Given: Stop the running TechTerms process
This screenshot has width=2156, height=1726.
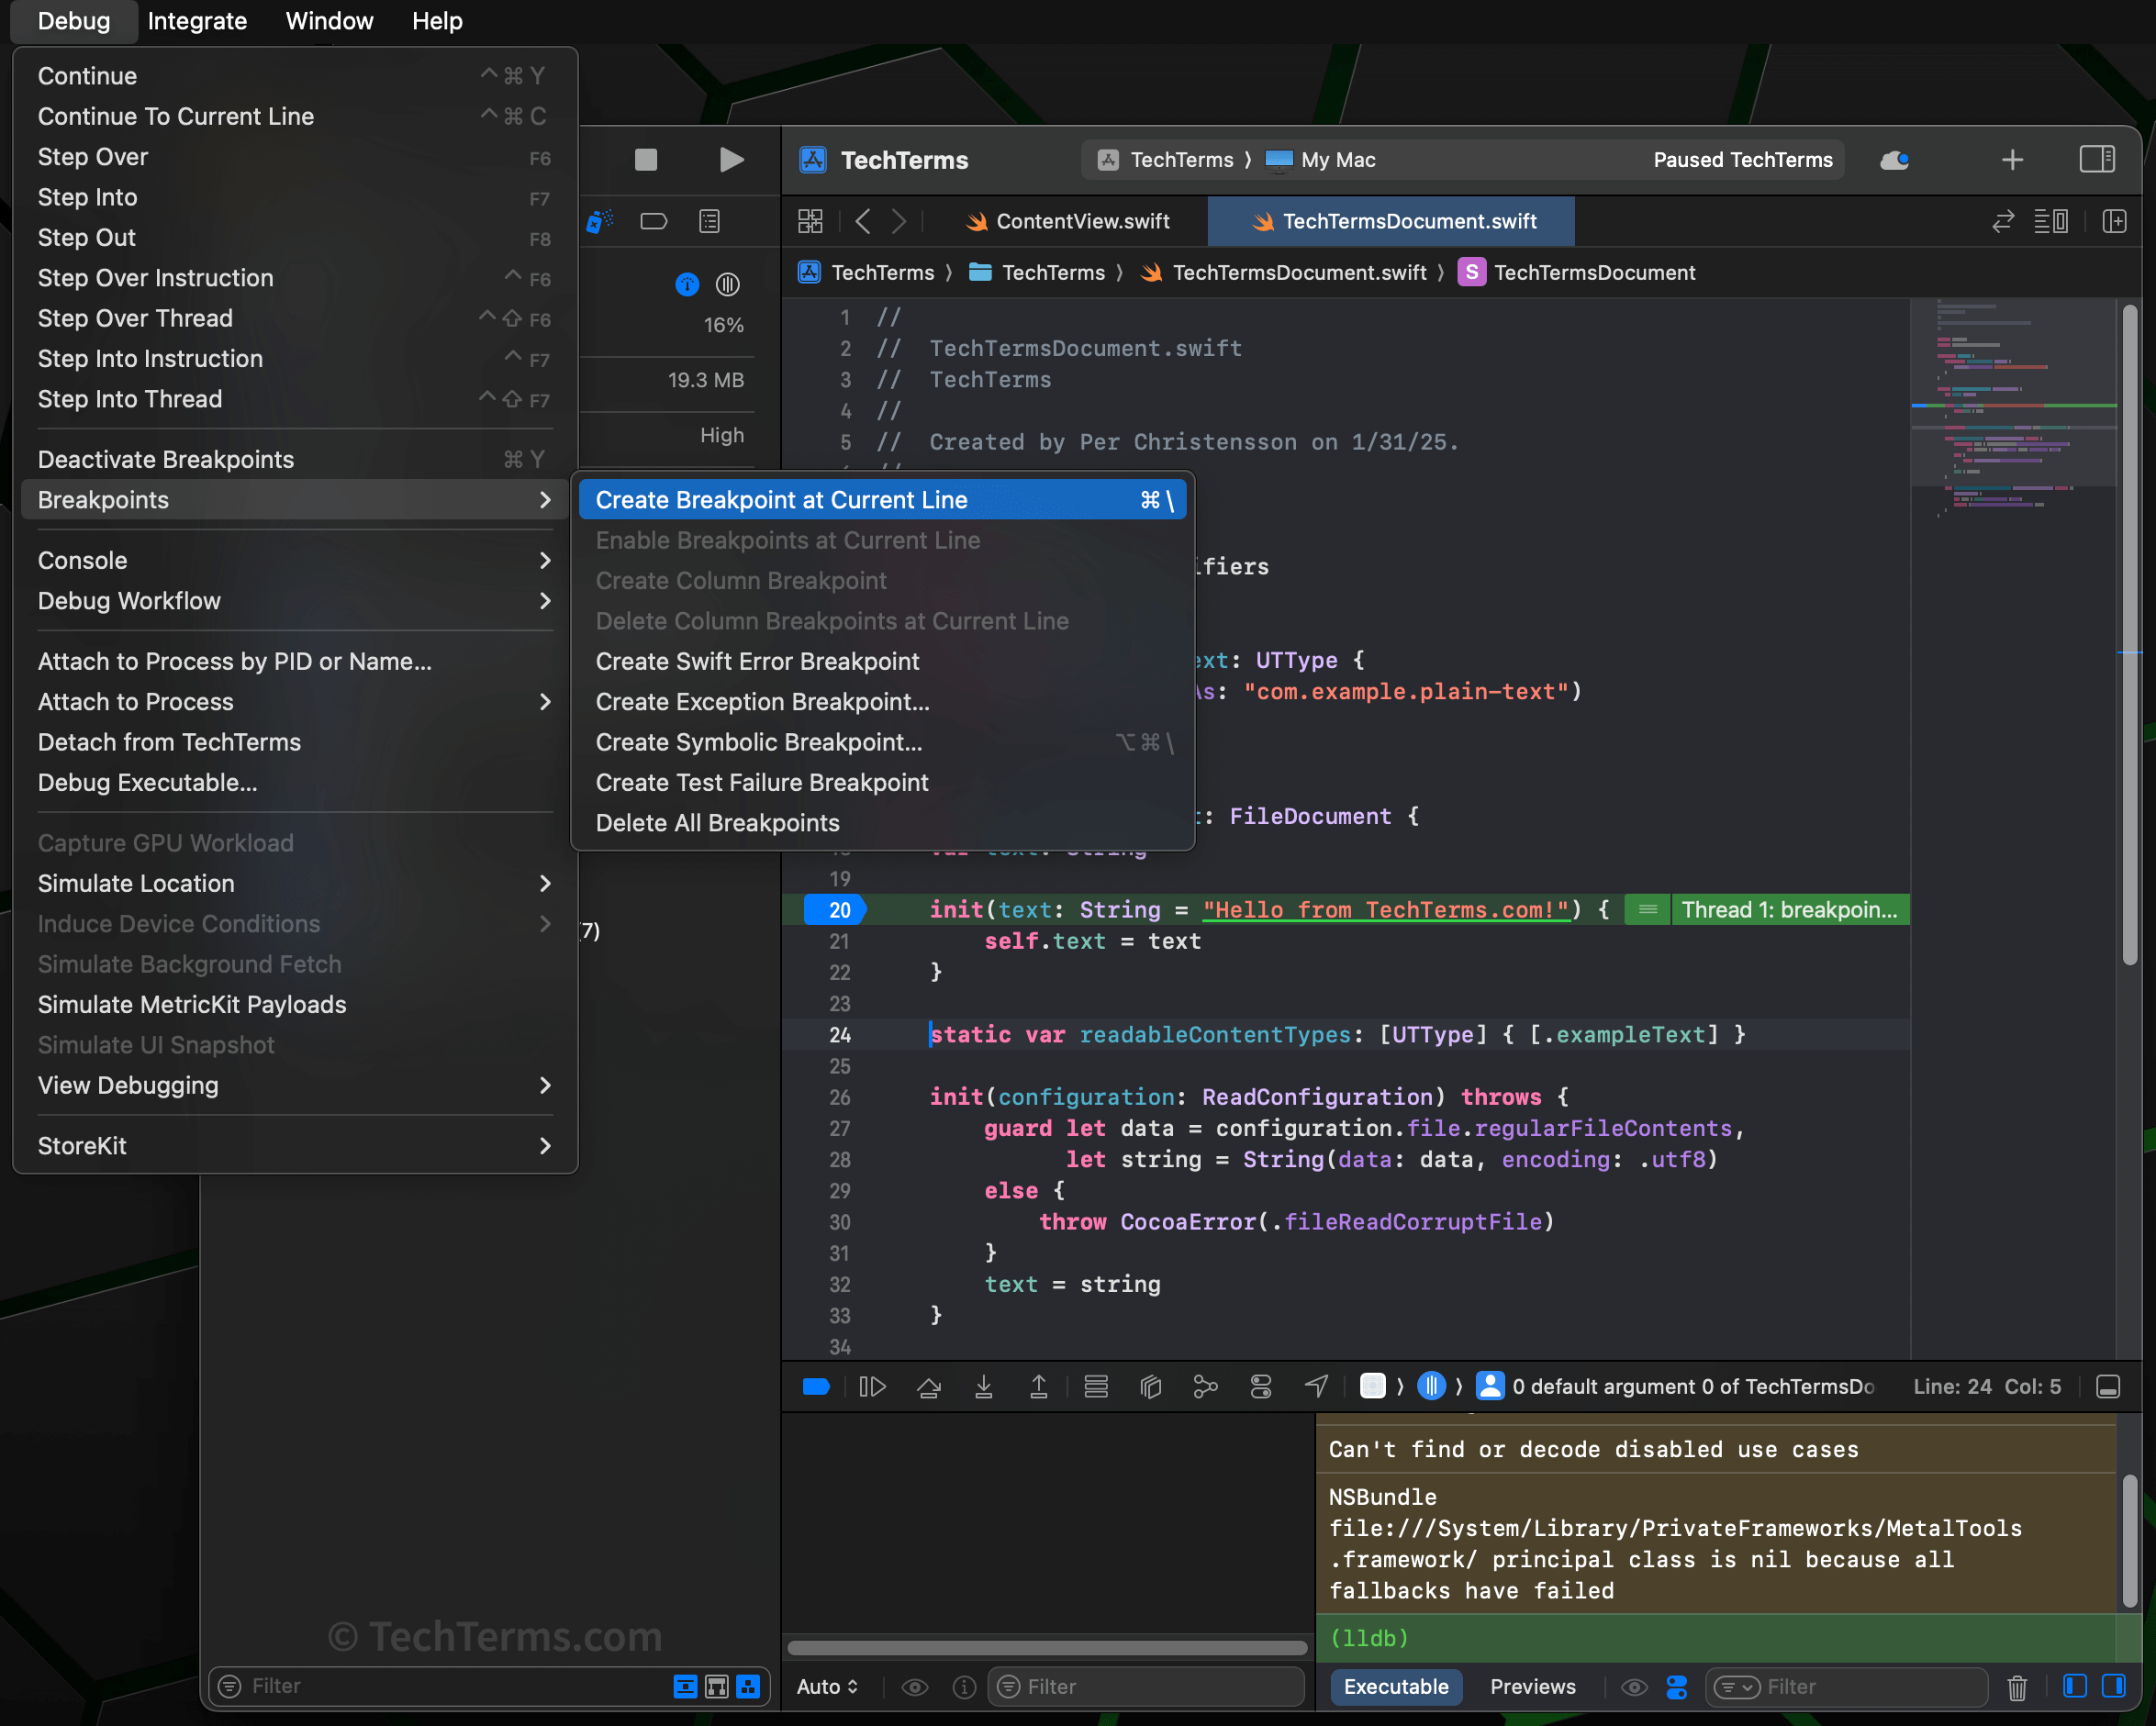Looking at the screenshot, I should pos(646,160).
